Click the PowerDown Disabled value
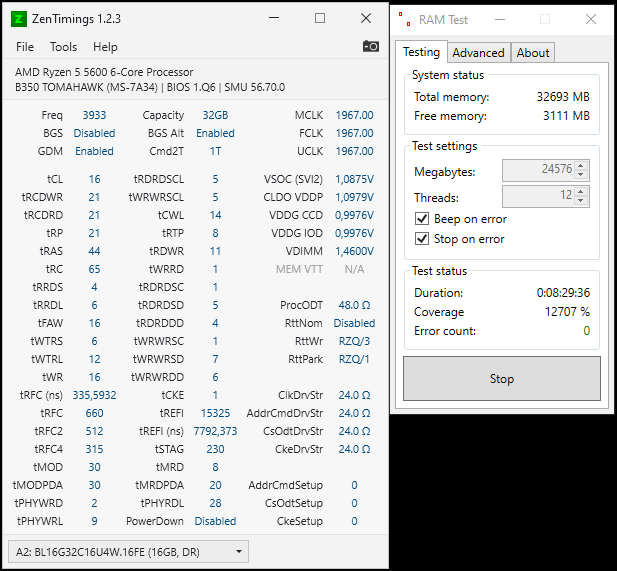617x571 pixels. coord(215,521)
